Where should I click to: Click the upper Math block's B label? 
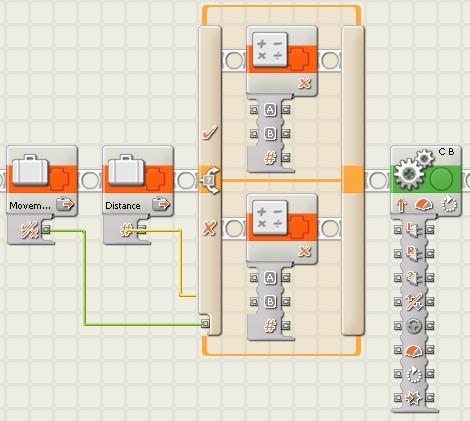pyautogui.click(x=270, y=134)
